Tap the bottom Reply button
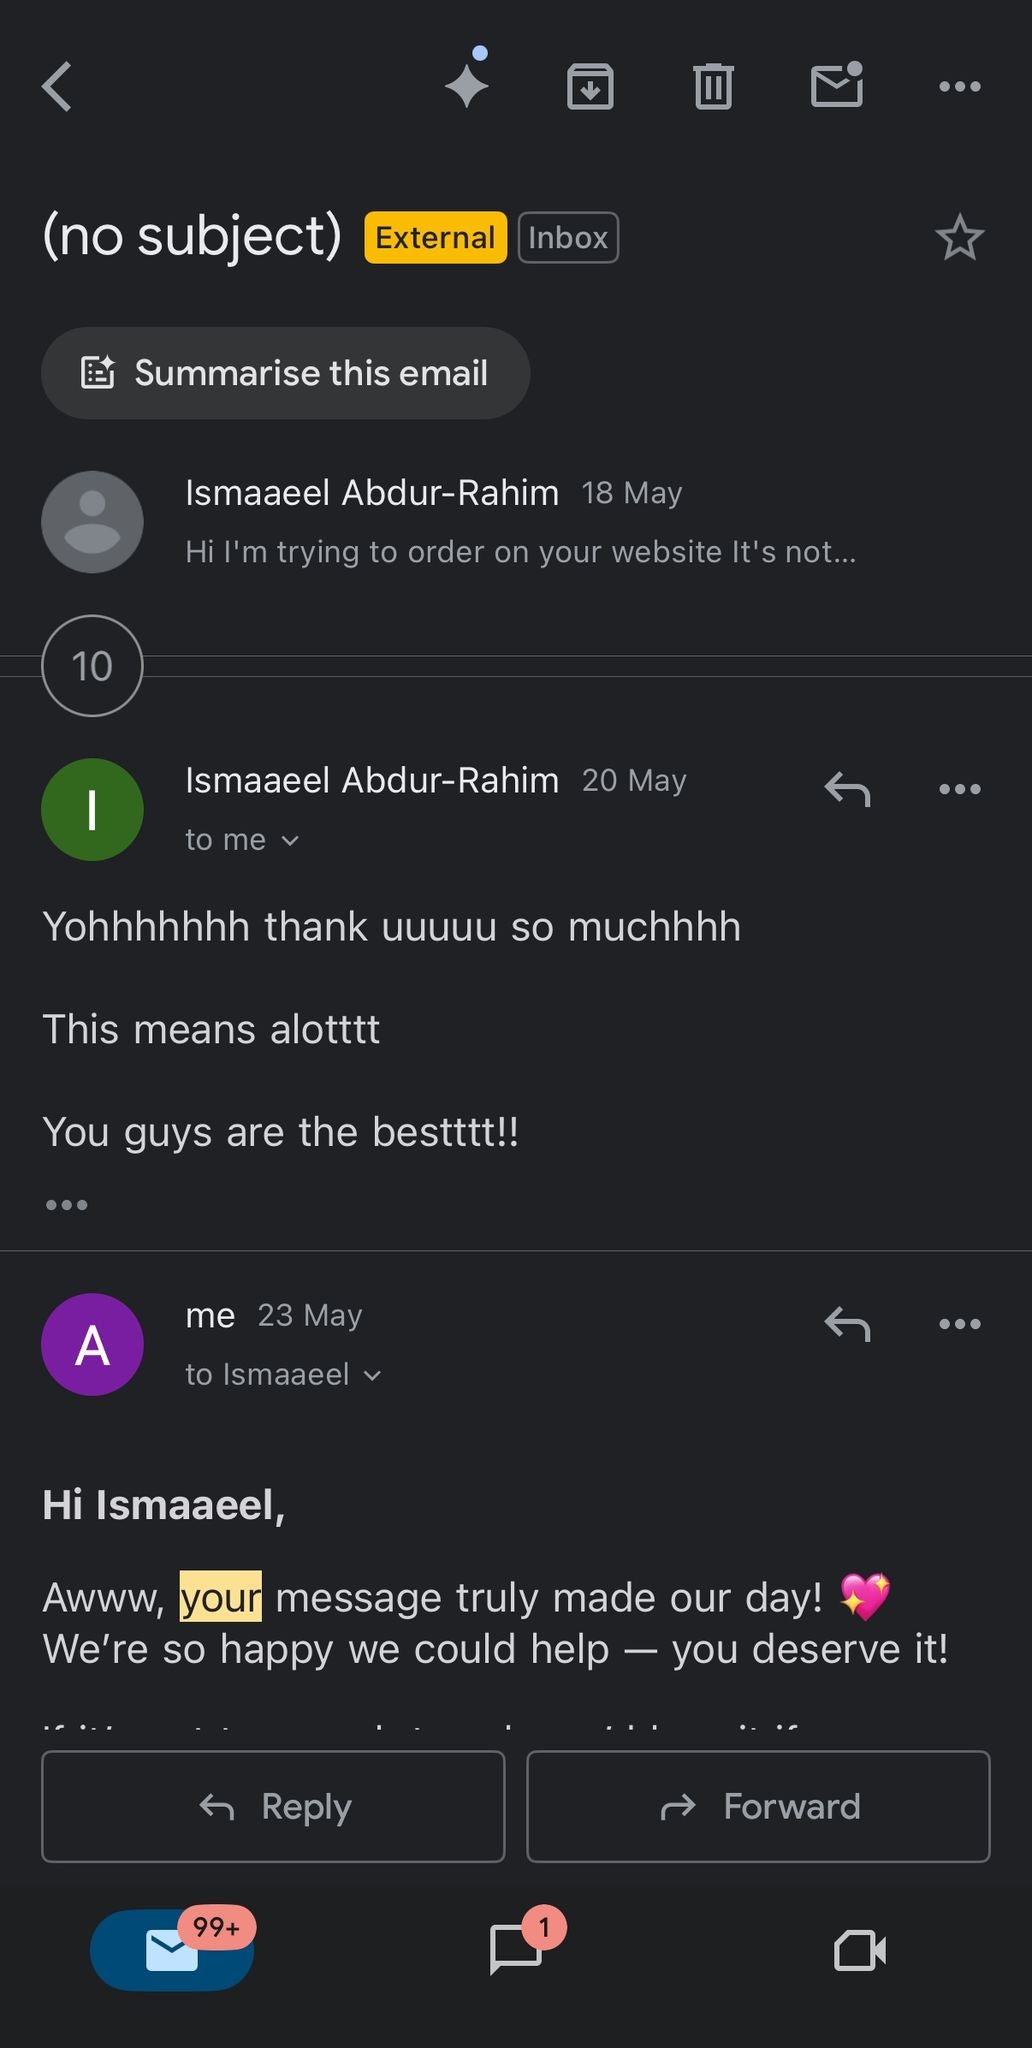Viewport: 1032px width, 2048px height. coord(273,1807)
